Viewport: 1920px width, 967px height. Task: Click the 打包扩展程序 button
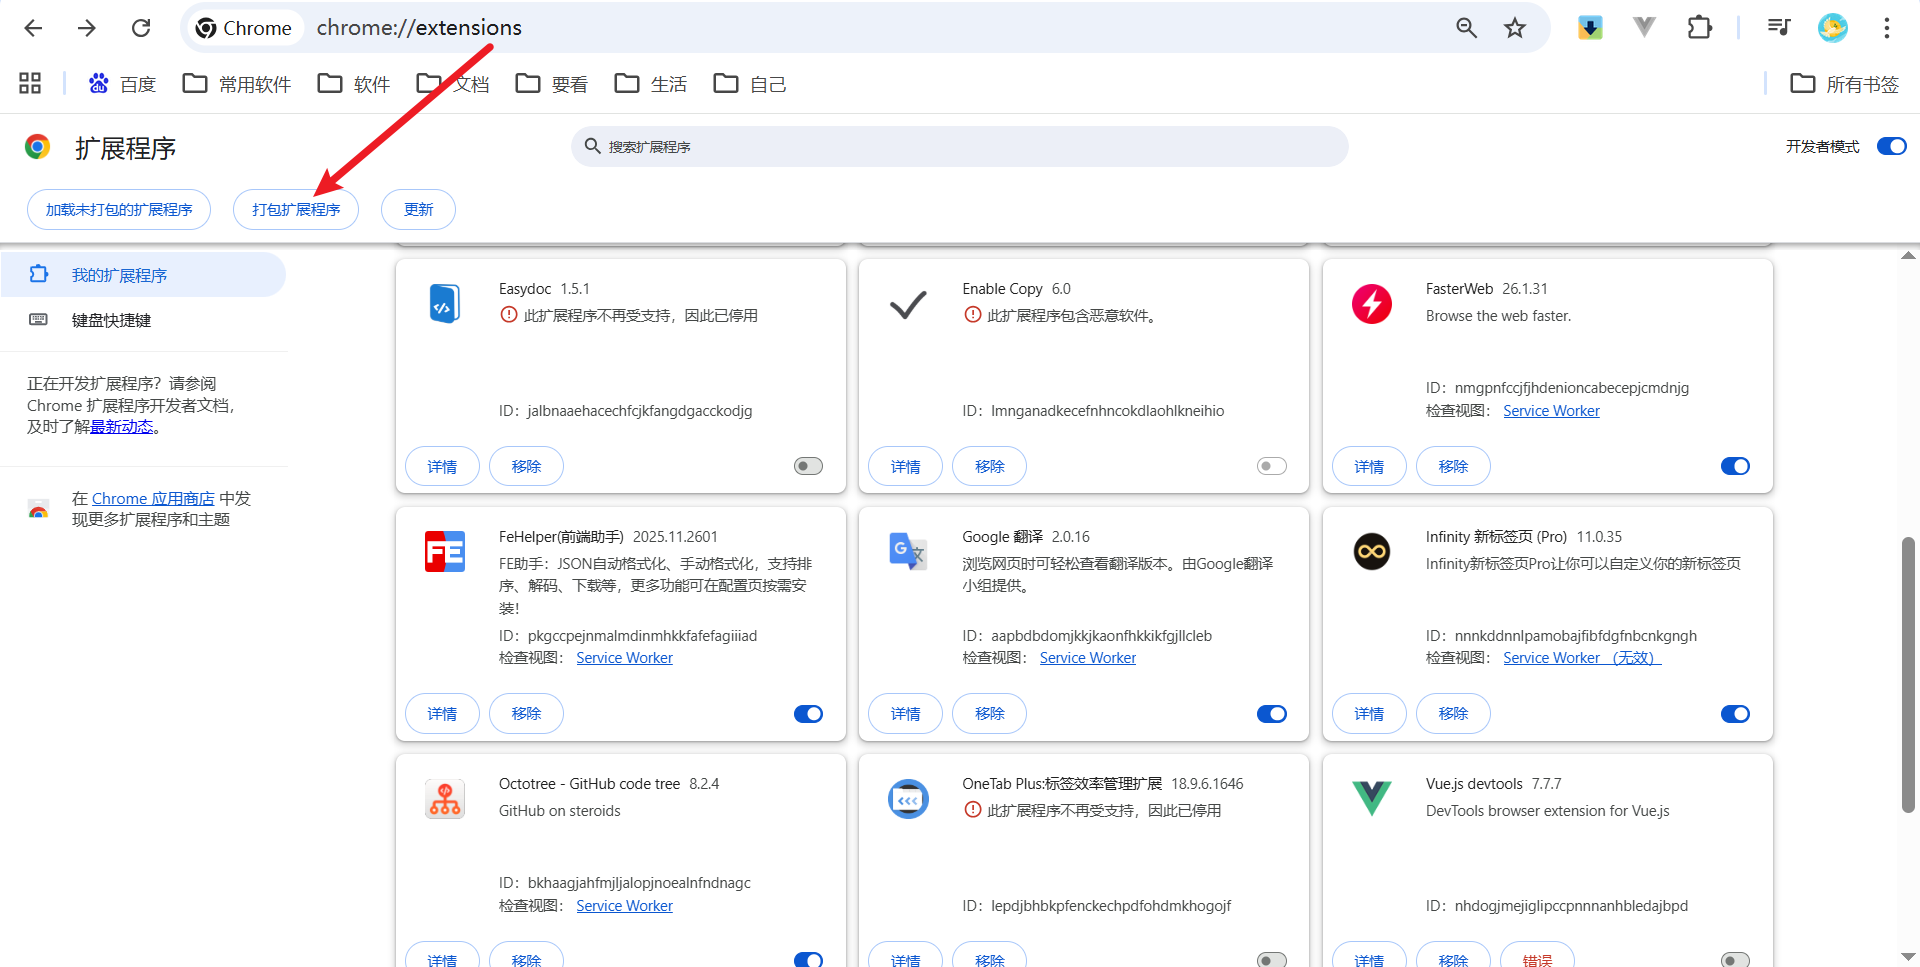pos(296,209)
